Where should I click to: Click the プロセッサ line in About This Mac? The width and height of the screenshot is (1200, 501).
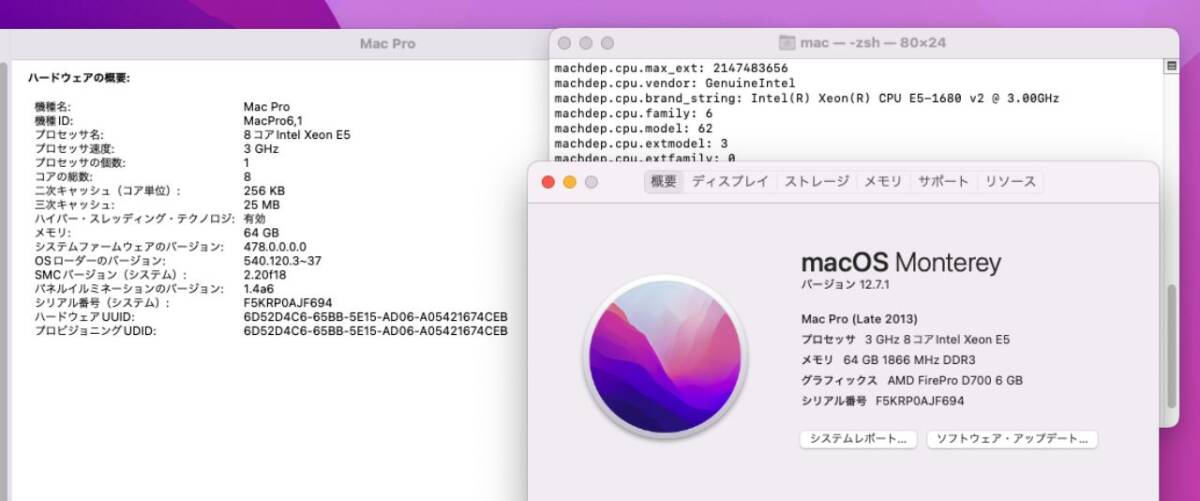905,339
